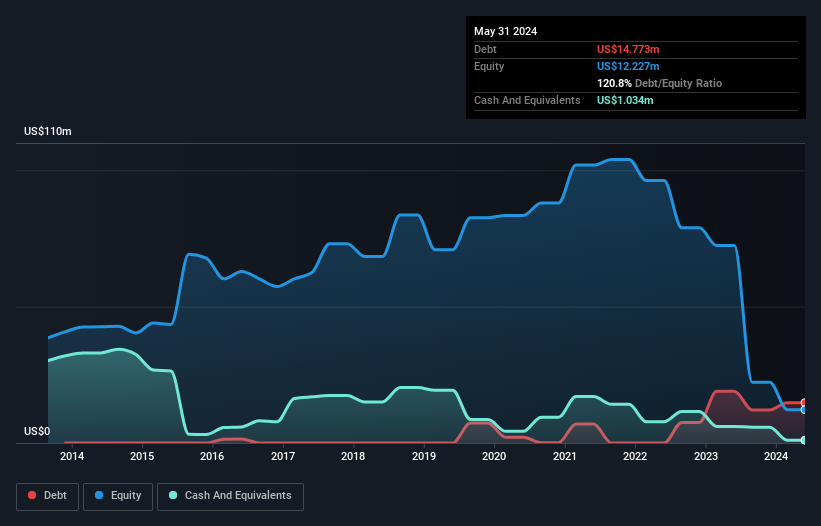Click the 2020 x-axis label
The height and width of the screenshot is (526, 821).
[494, 456]
